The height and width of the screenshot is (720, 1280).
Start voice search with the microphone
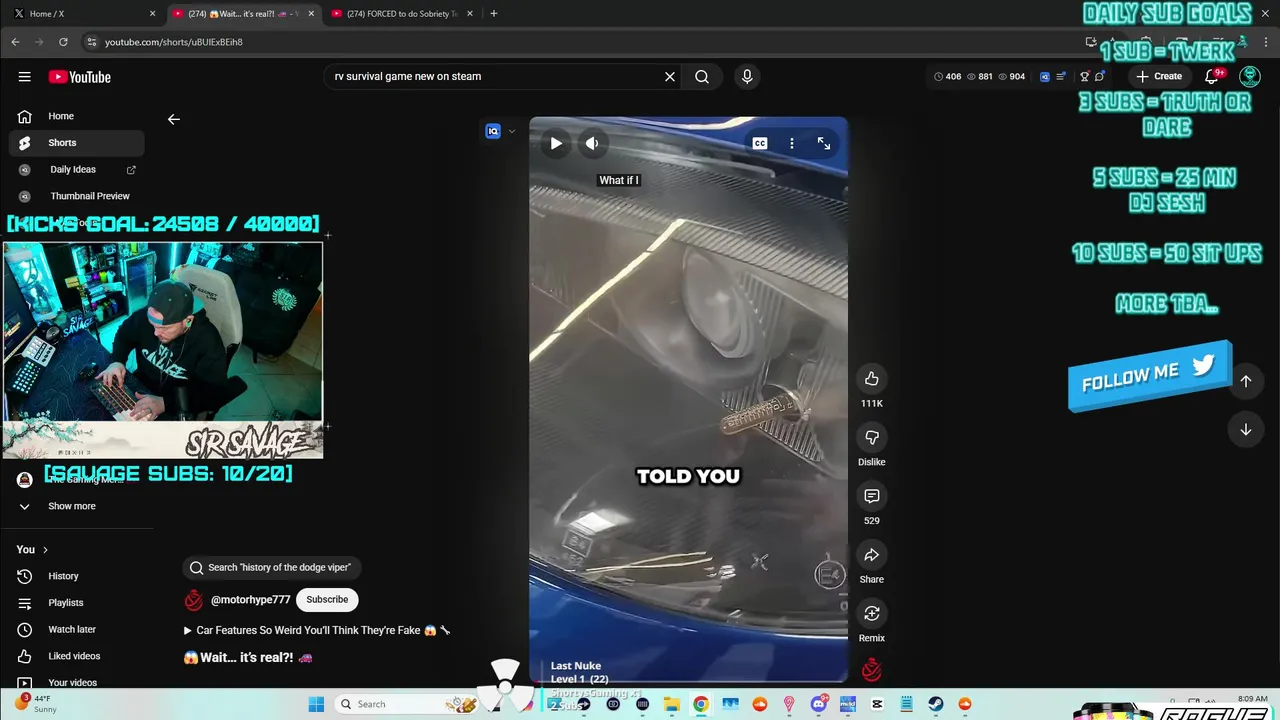pos(747,76)
